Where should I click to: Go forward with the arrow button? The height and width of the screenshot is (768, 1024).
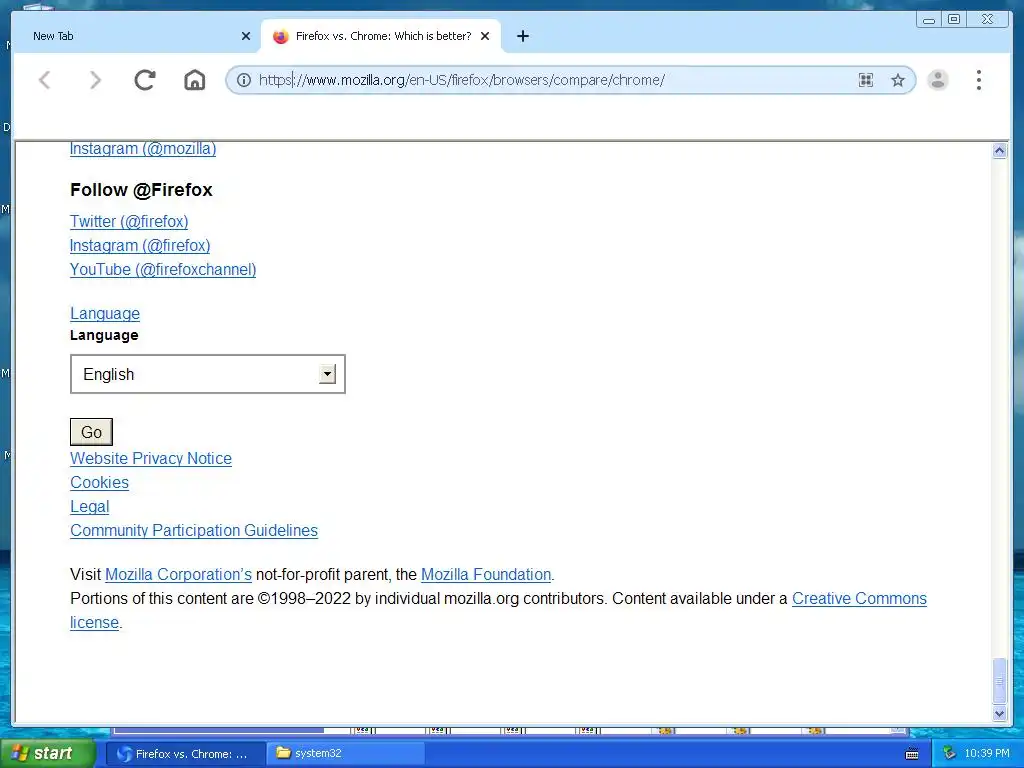[95, 80]
